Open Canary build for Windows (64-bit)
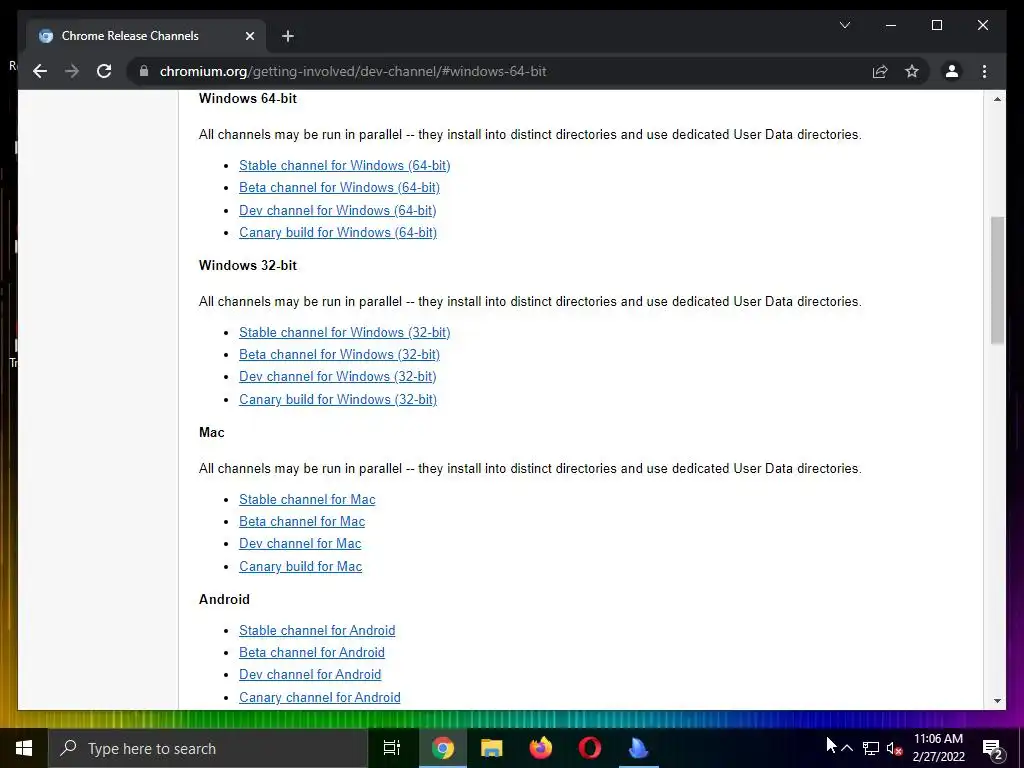The image size is (1024, 768). (x=338, y=232)
